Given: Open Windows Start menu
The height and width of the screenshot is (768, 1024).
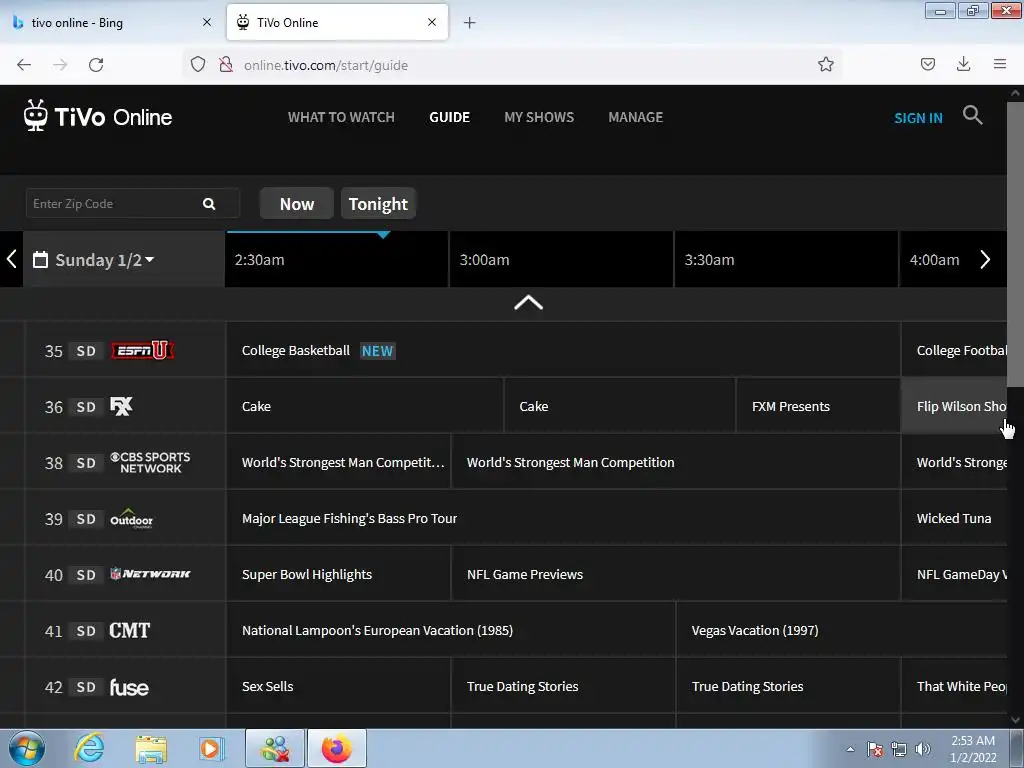Looking at the screenshot, I should click(26, 748).
